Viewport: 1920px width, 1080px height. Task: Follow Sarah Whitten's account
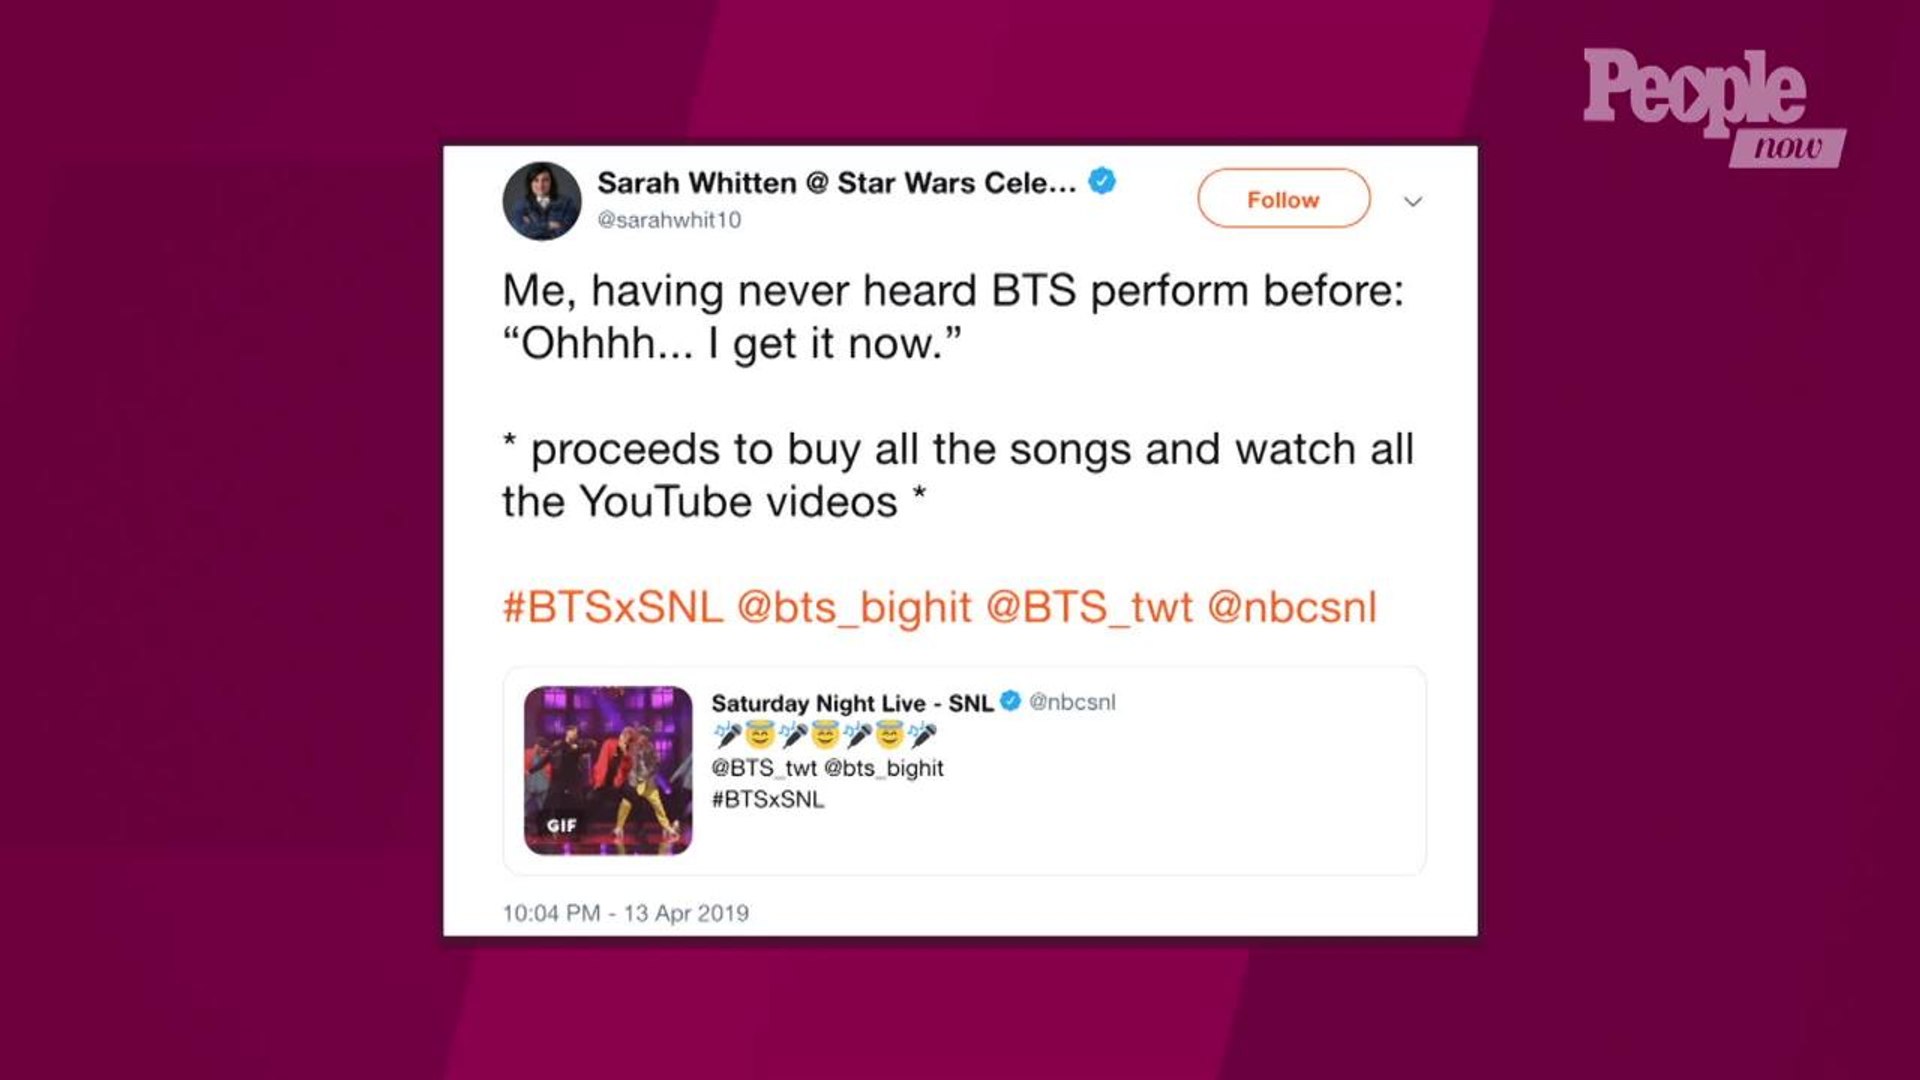click(x=1284, y=199)
